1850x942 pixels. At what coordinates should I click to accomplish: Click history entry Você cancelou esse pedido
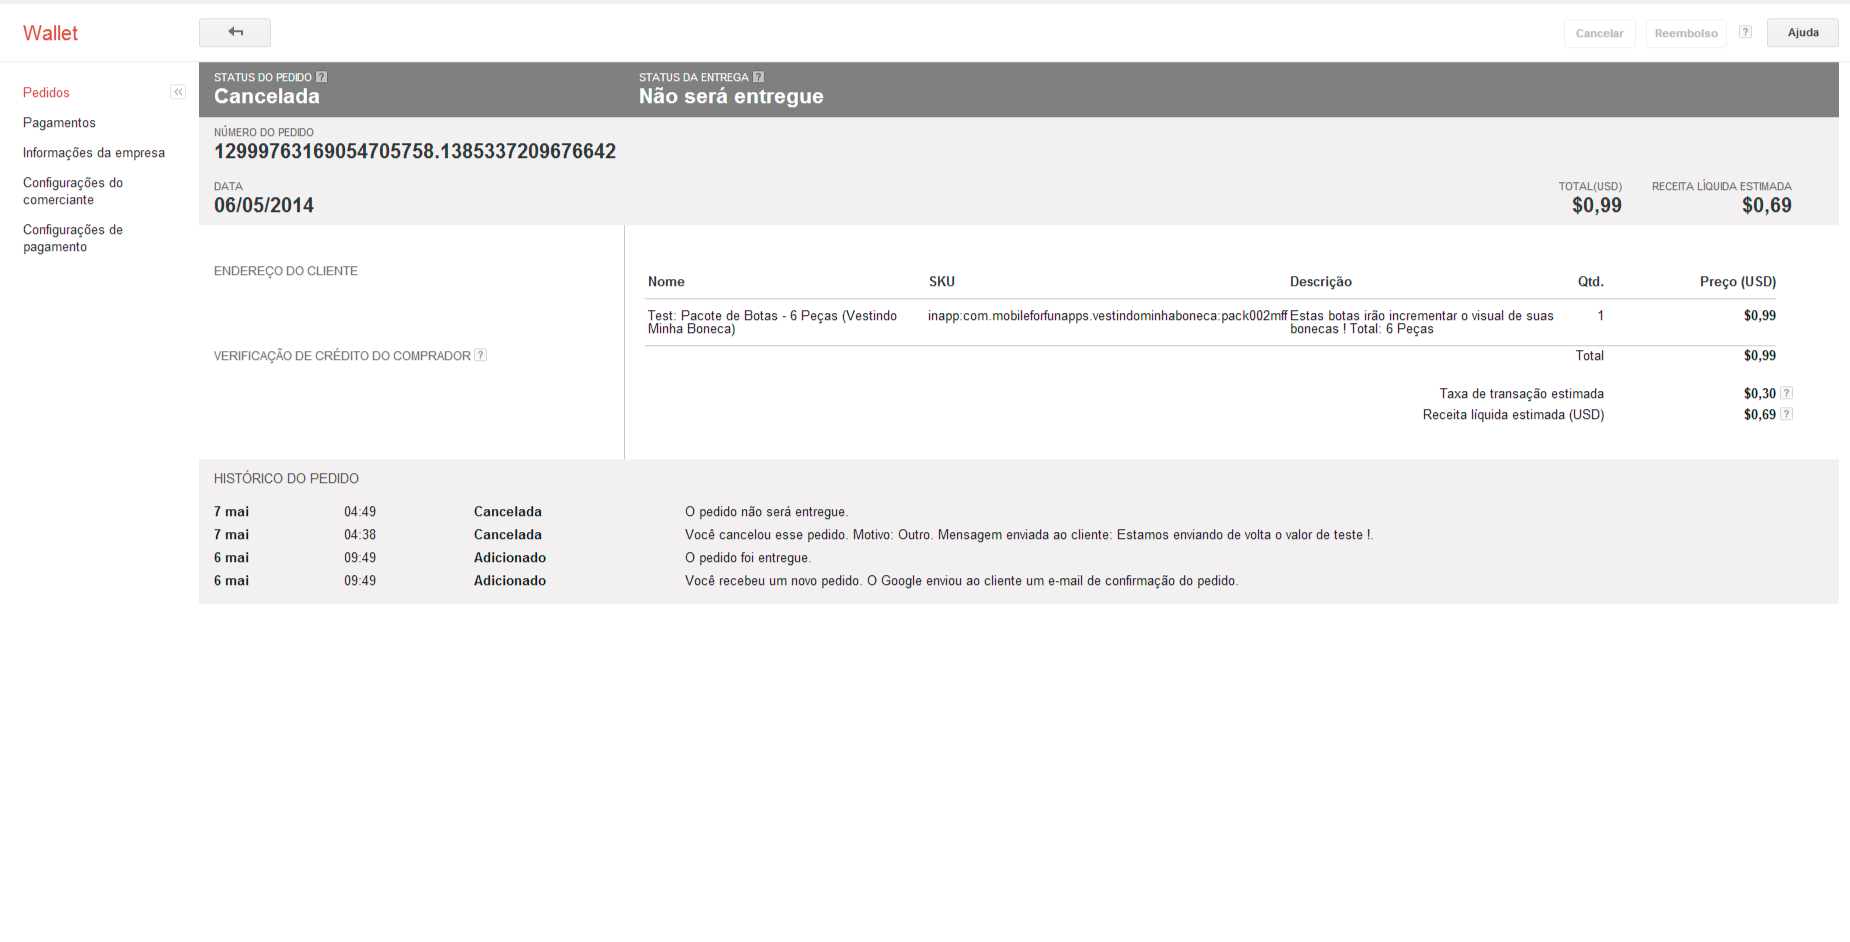(x=1029, y=534)
